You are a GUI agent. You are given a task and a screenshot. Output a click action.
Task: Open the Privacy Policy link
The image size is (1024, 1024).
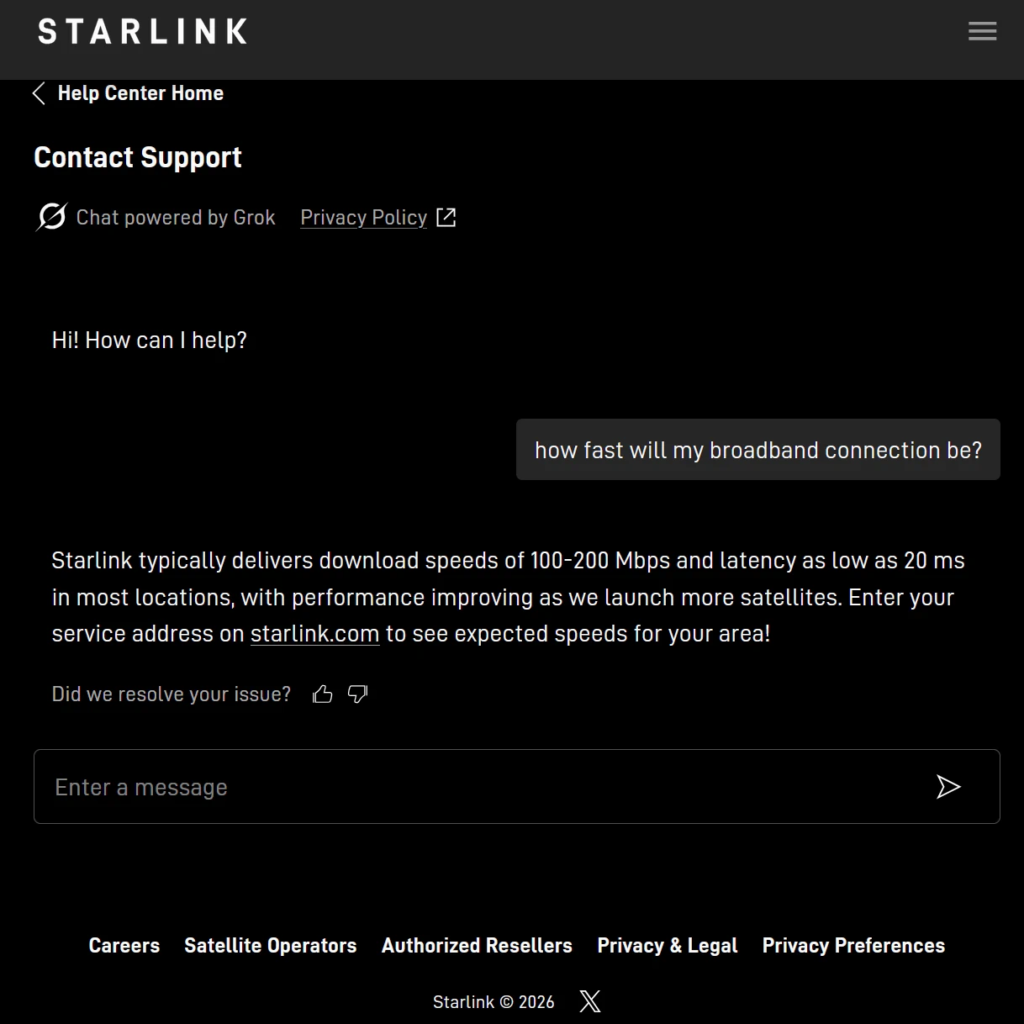[363, 218]
